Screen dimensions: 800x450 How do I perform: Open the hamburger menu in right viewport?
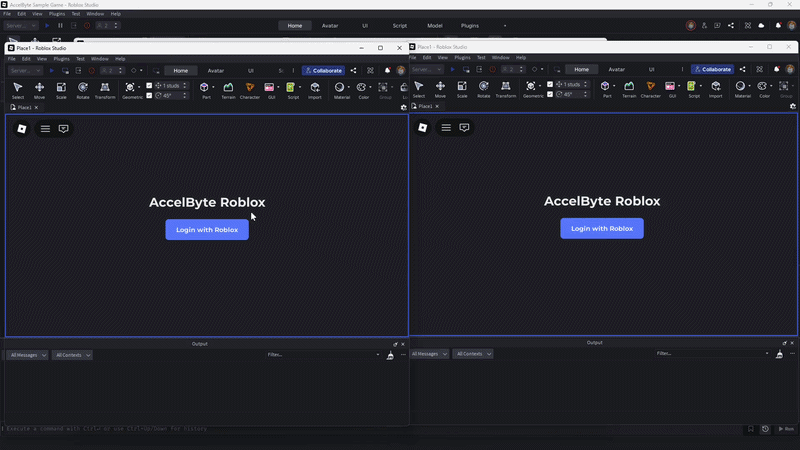click(x=446, y=128)
